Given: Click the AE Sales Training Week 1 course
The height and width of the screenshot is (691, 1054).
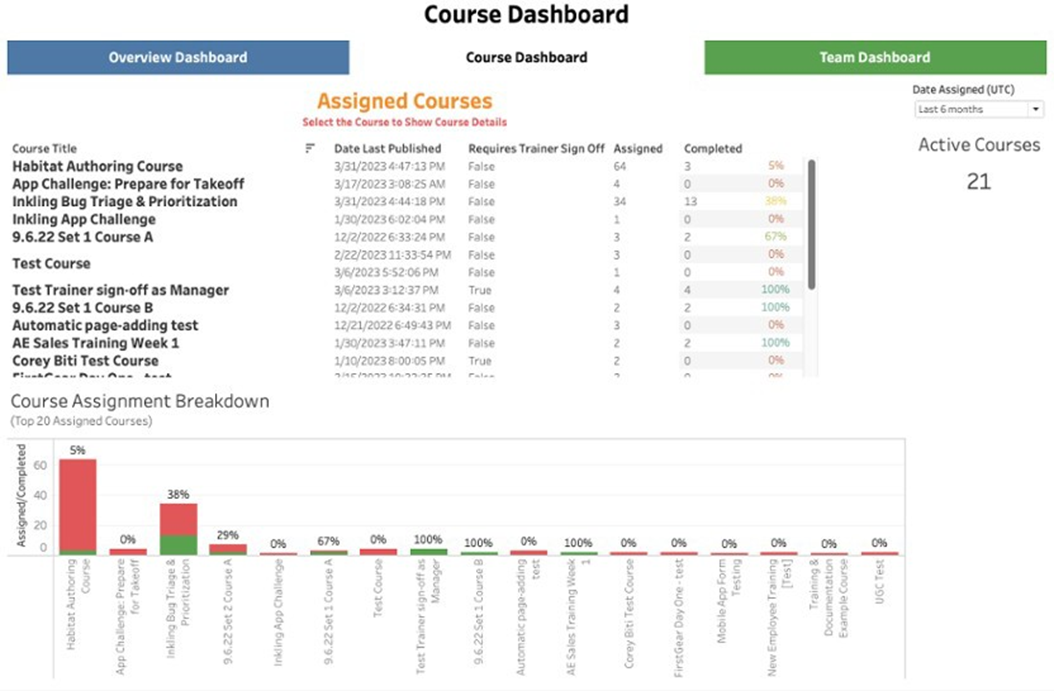Looking at the screenshot, I should 96,343.
